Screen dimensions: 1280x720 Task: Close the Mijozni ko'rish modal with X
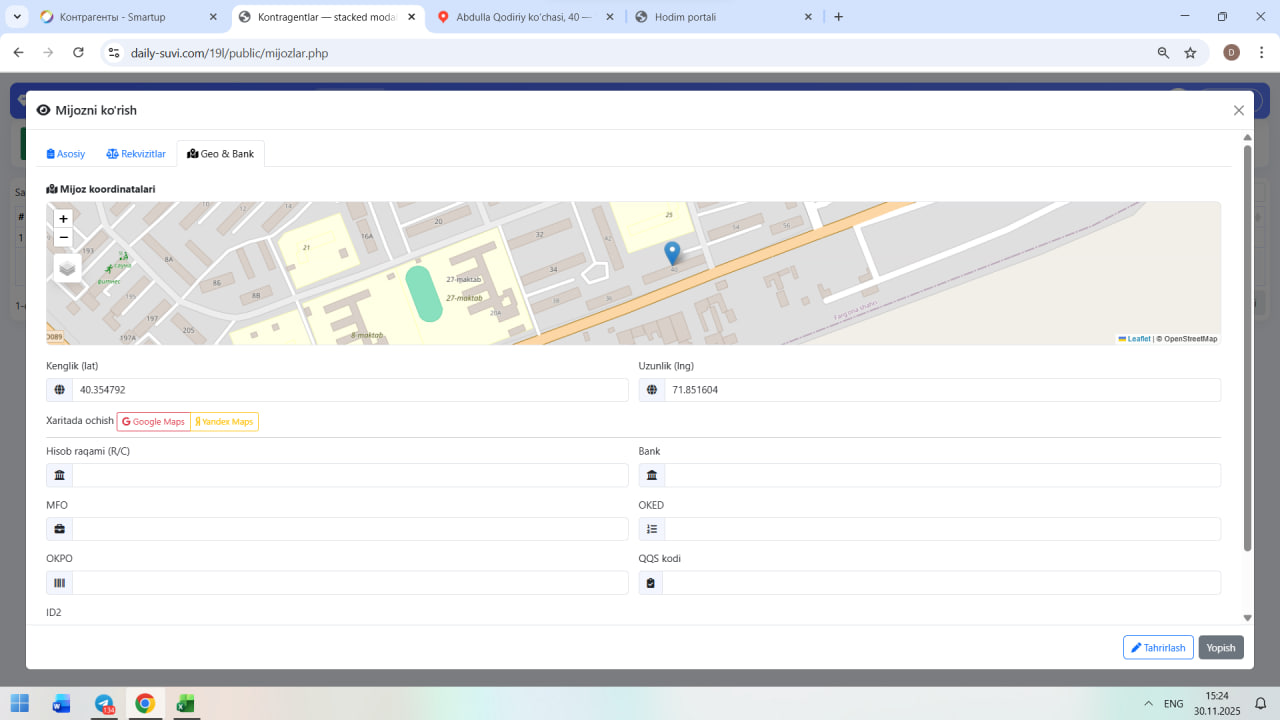pyautogui.click(x=1239, y=111)
